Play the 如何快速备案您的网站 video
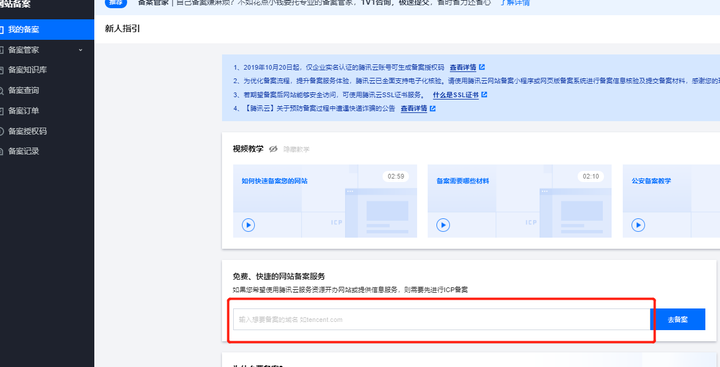Screen dimensions: 720x367 [248, 225]
